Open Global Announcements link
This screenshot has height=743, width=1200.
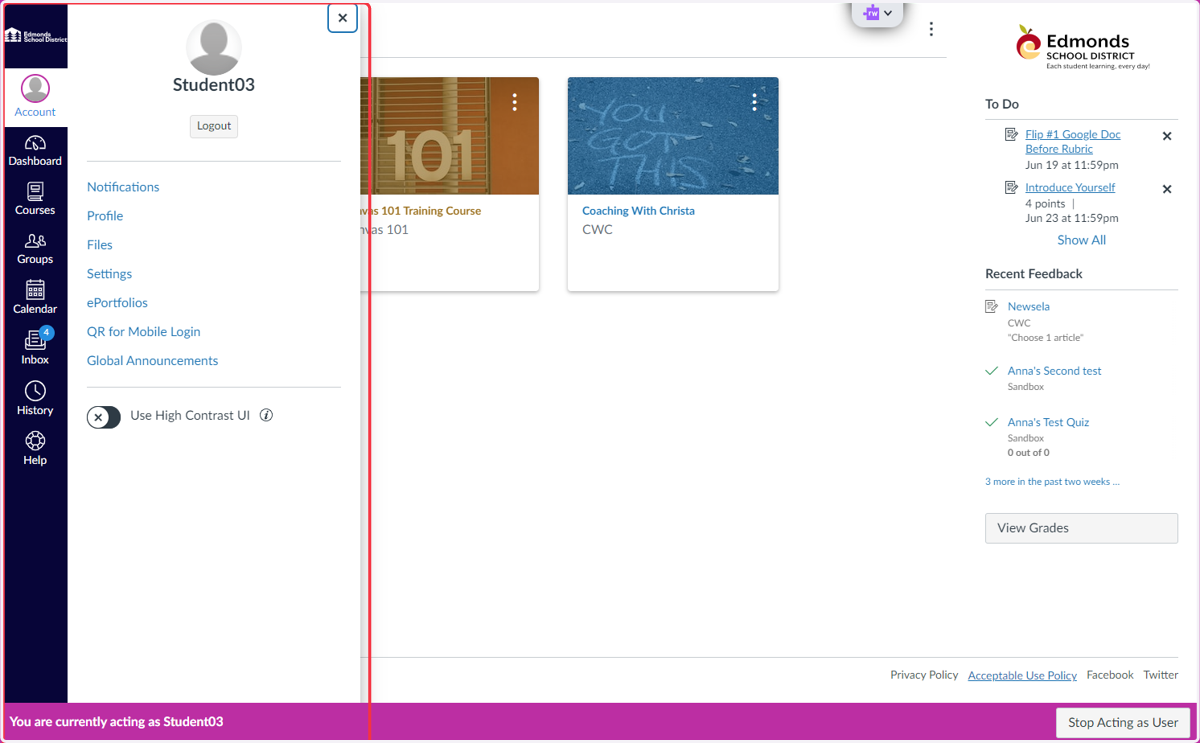coord(152,361)
